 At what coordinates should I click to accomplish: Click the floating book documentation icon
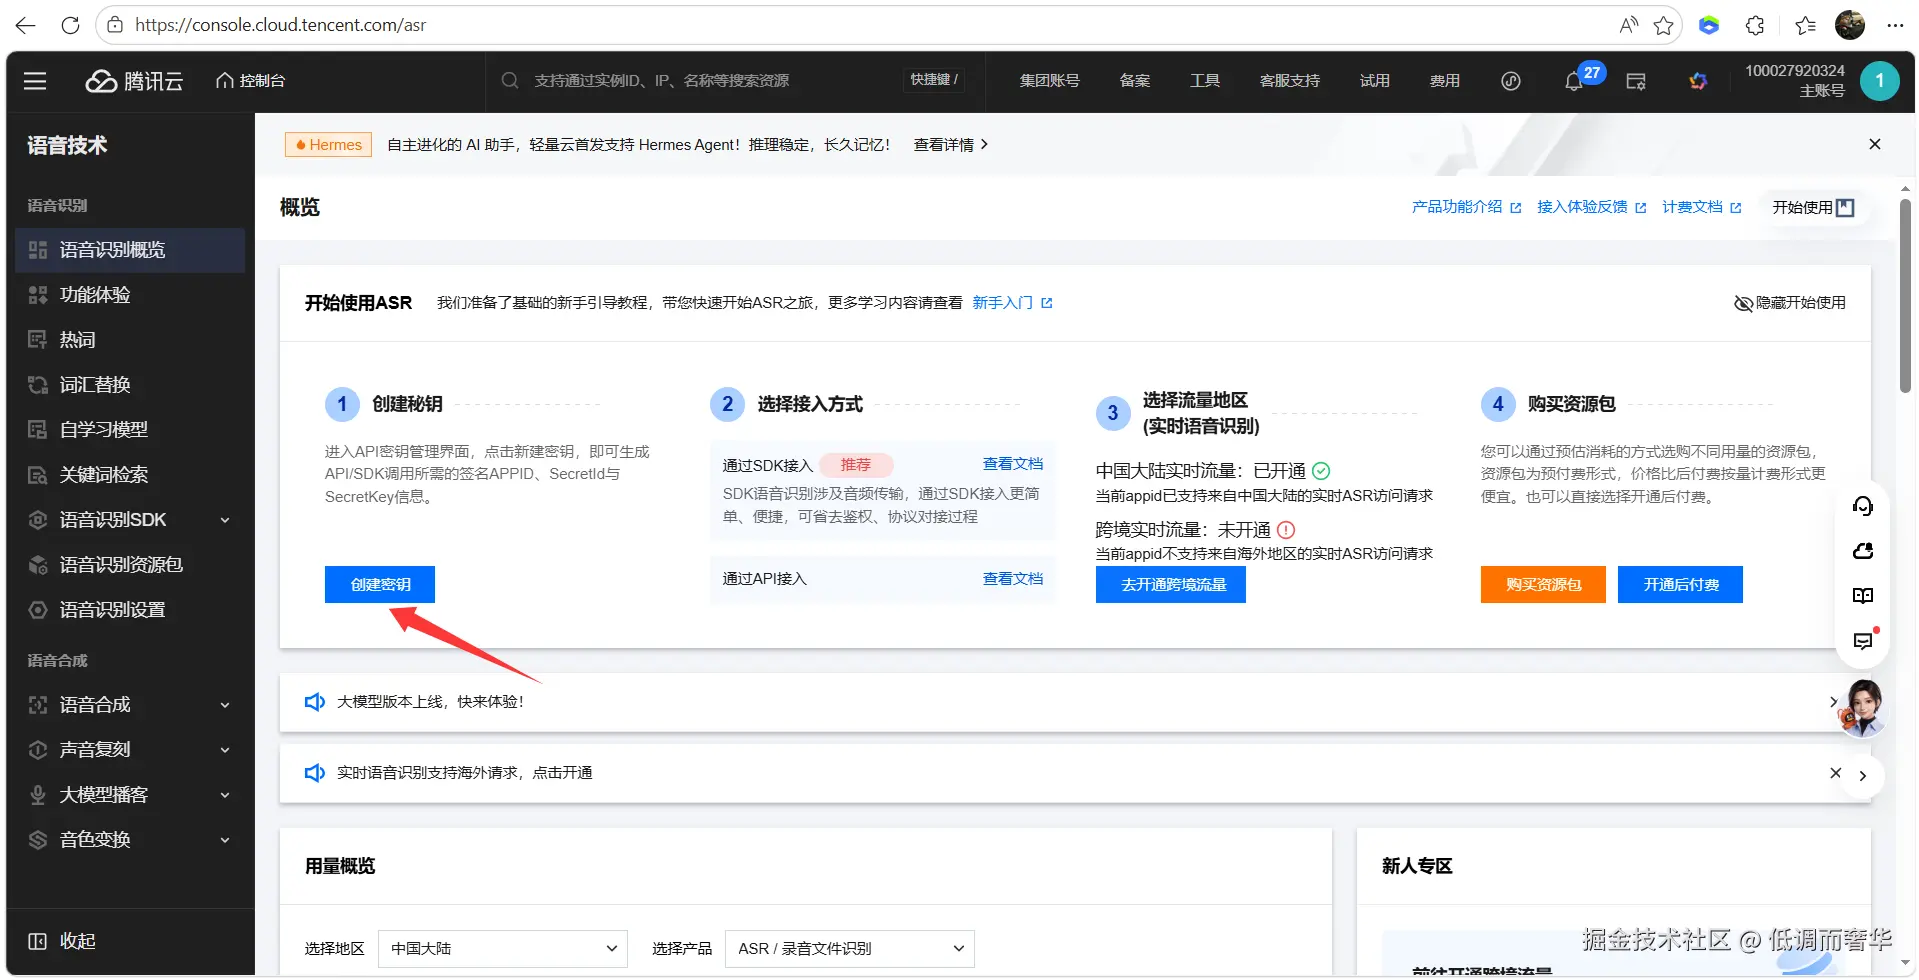(x=1863, y=596)
